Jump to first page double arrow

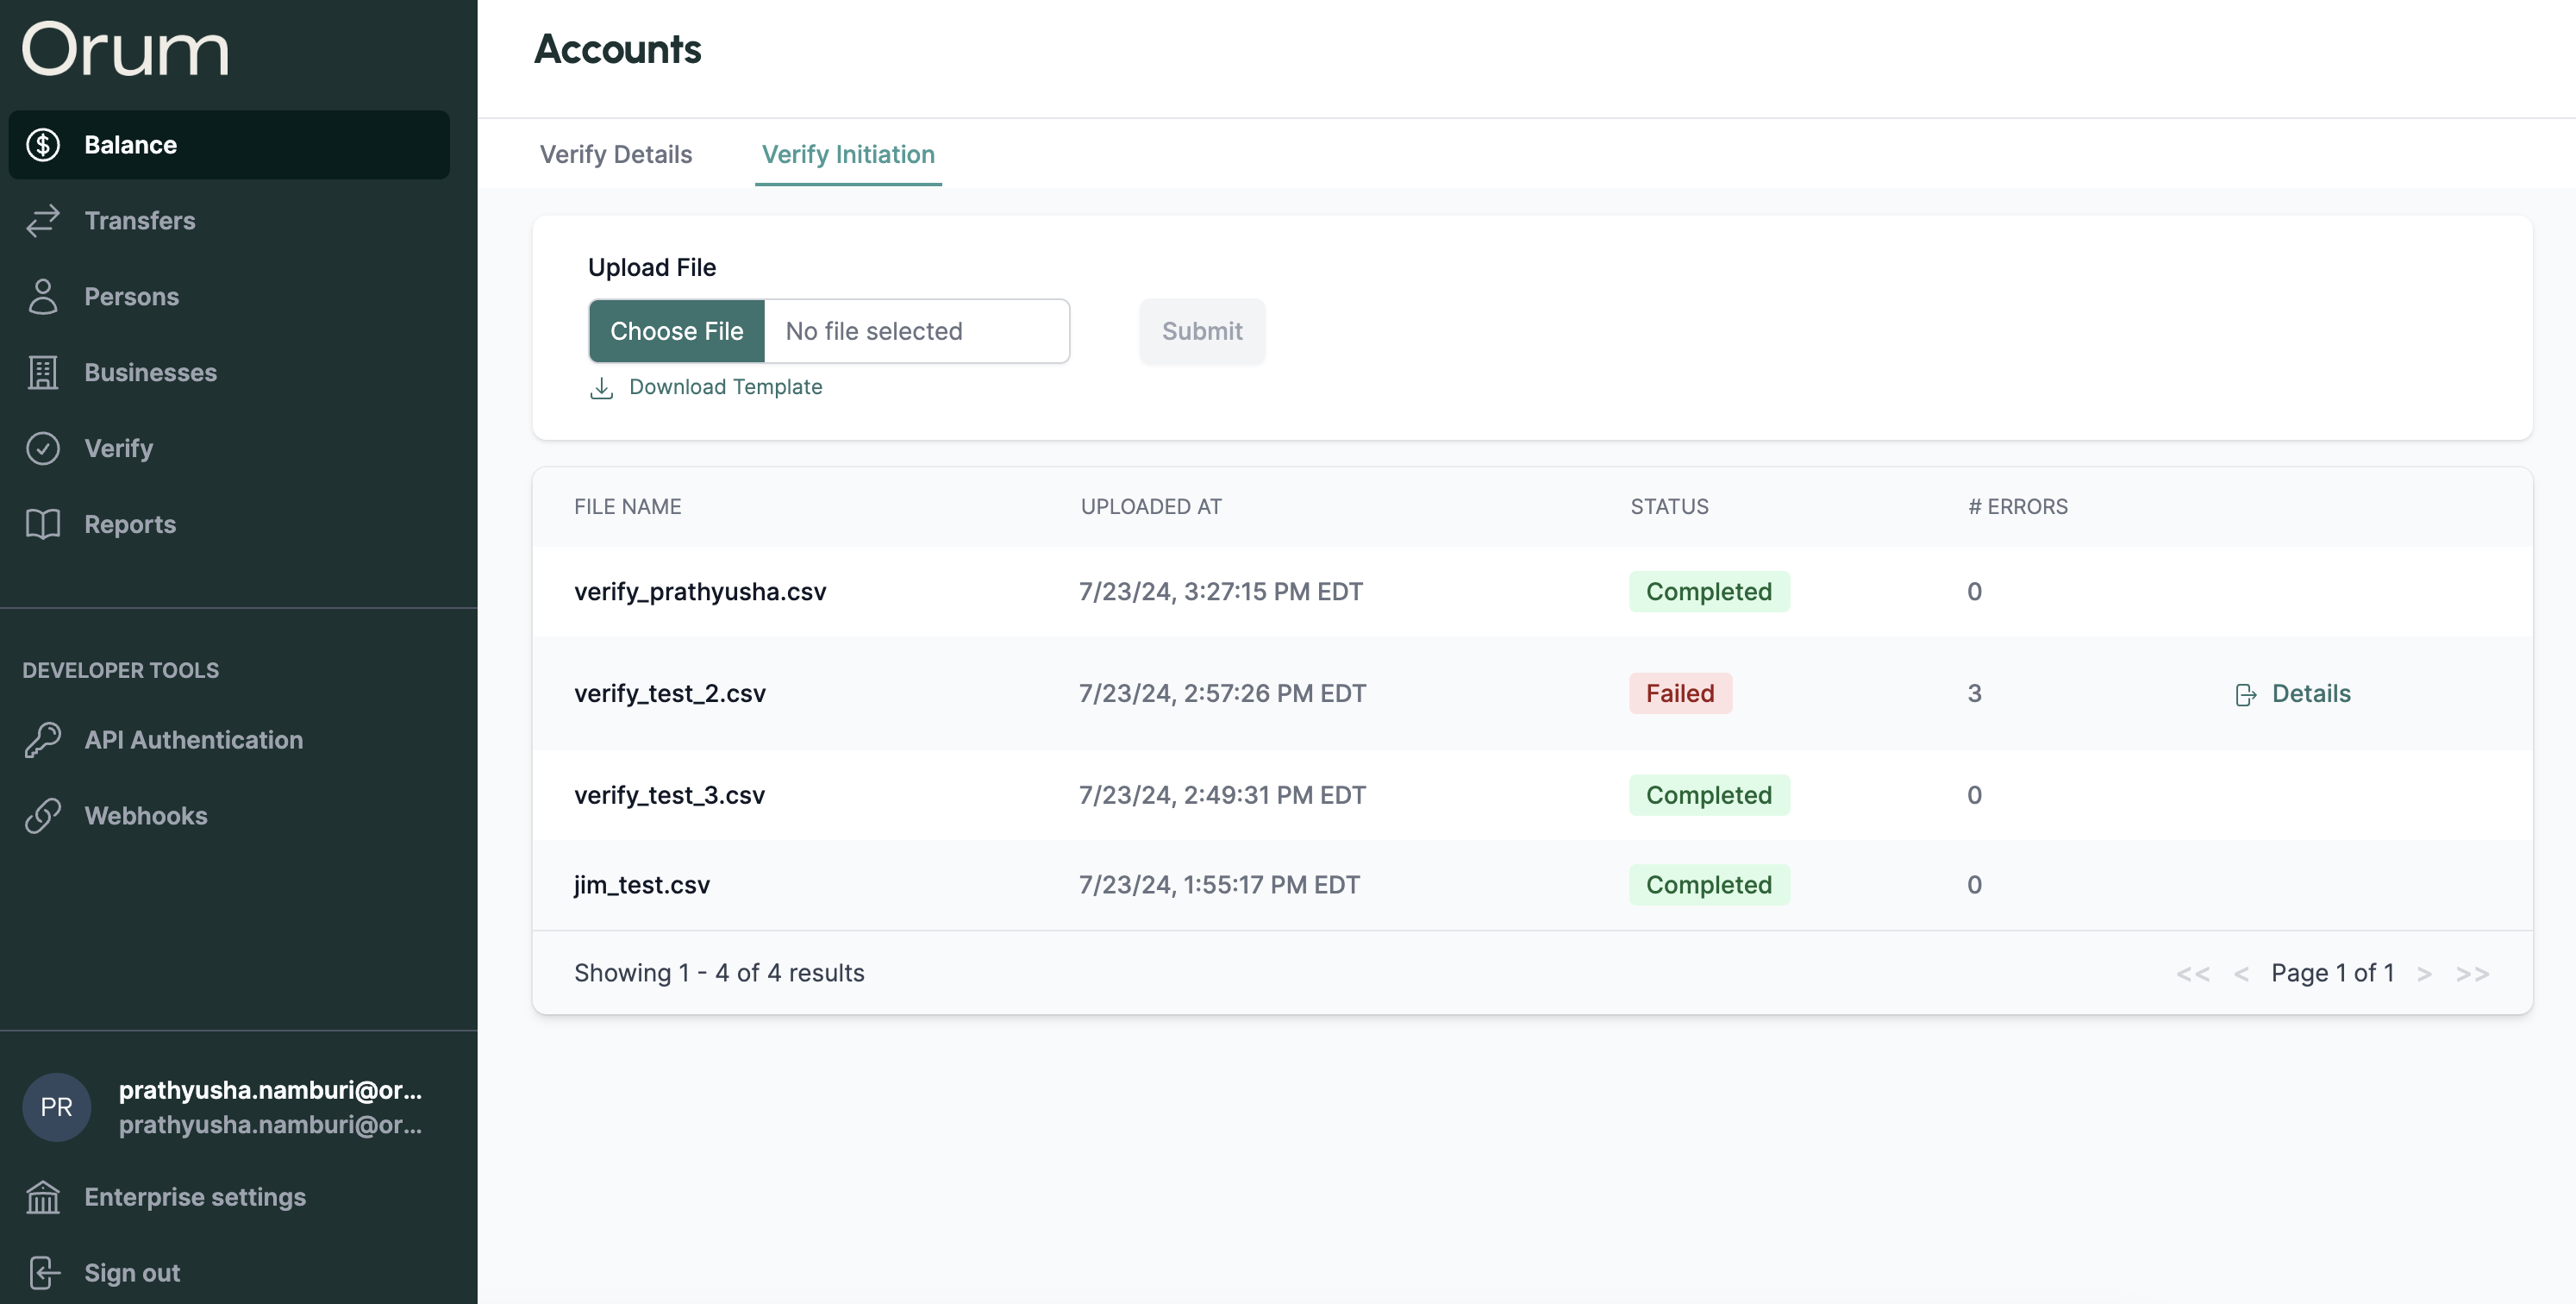pyautogui.click(x=2192, y=974)
